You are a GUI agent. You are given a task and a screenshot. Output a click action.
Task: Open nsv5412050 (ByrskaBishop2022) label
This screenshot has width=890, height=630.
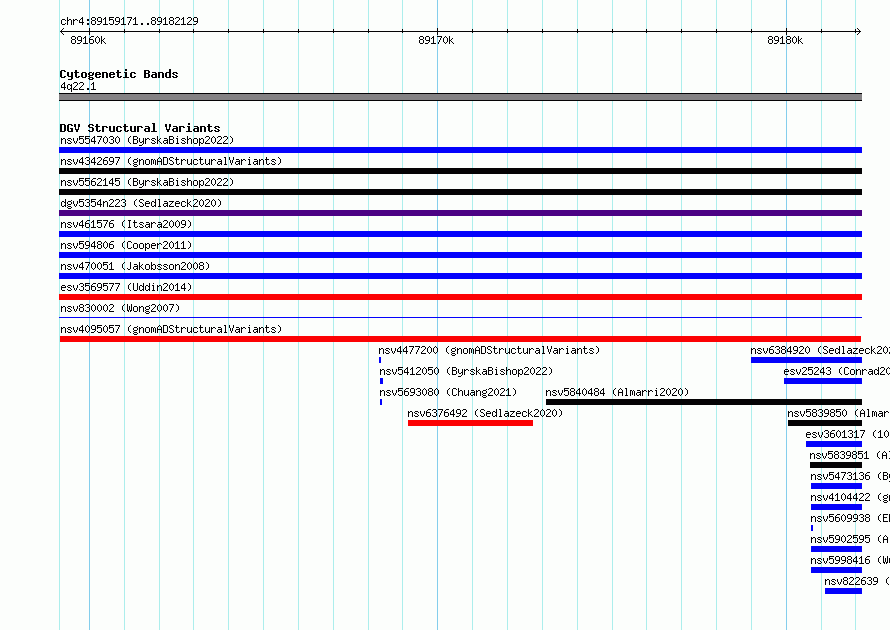[466, 371]
